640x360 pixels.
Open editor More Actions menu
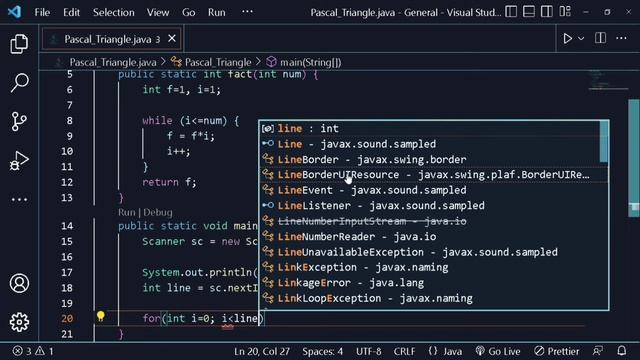click(621, 38)
